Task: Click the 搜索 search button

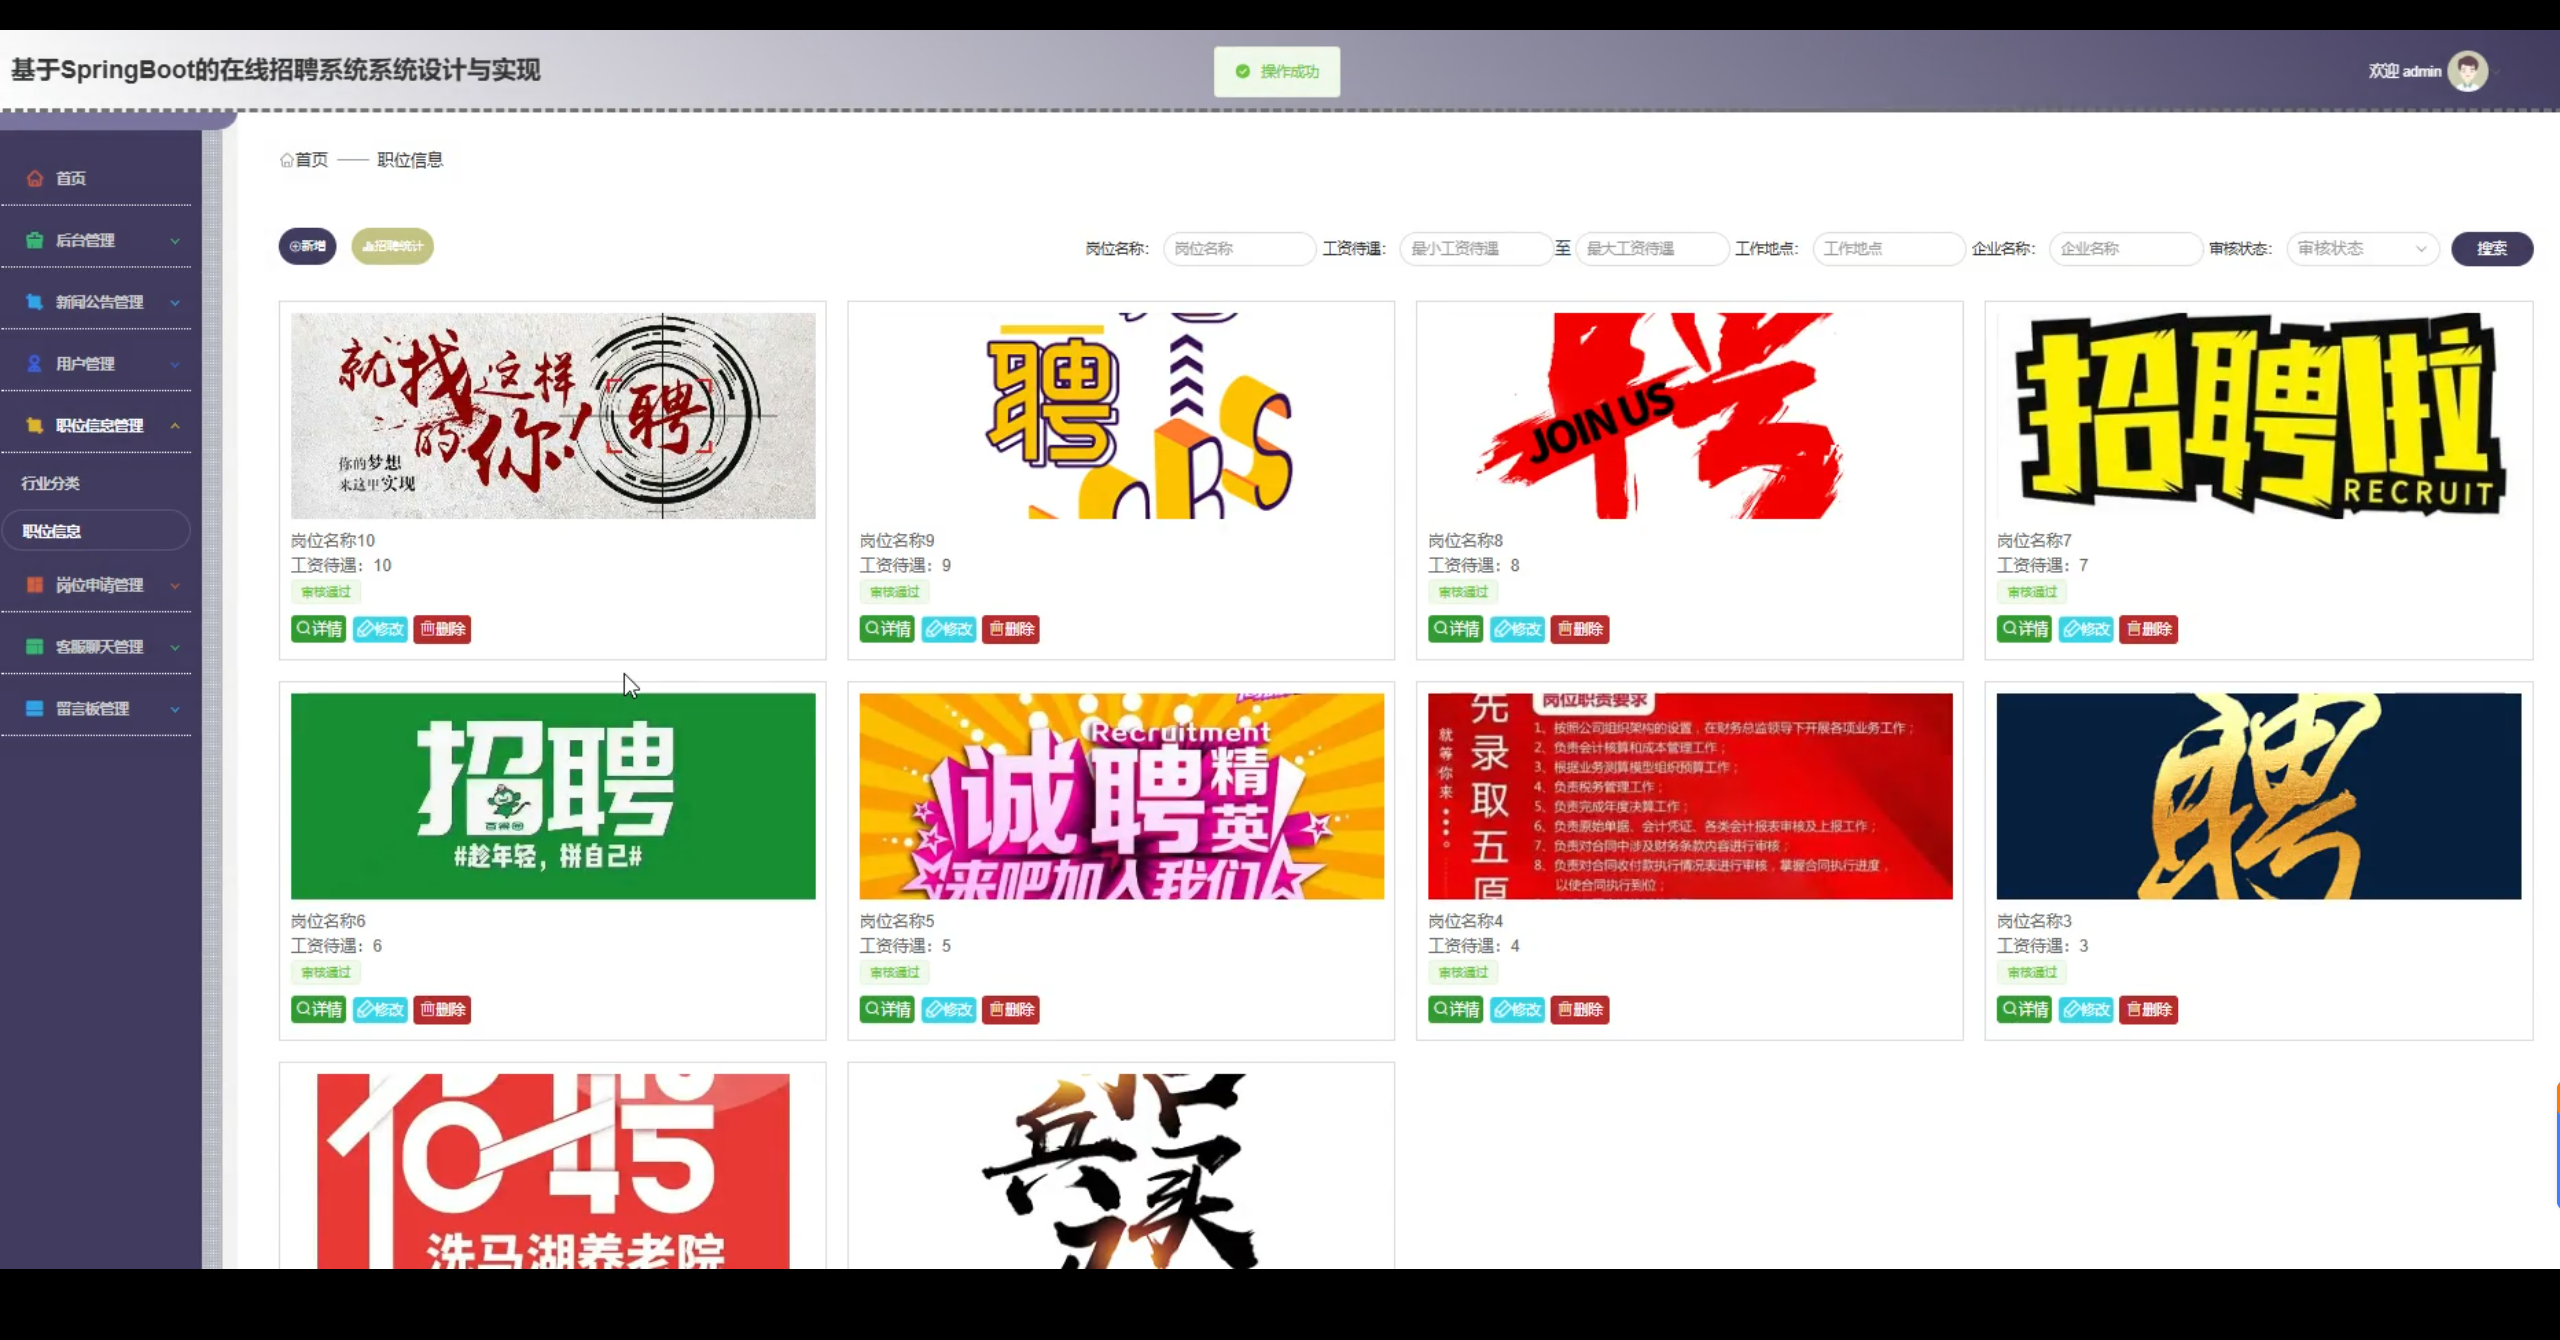Action: click(x=2491, y=248)
